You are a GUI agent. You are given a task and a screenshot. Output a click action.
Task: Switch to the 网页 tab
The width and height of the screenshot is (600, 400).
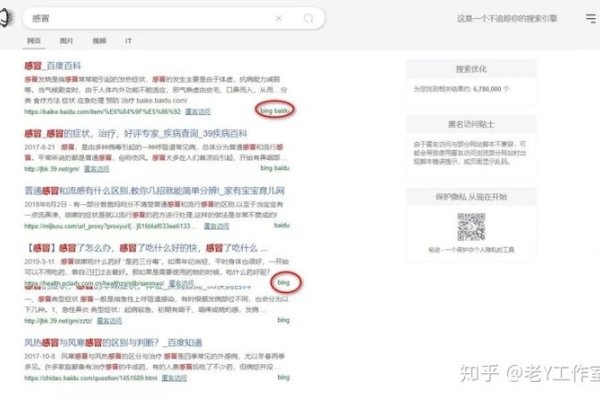click(34, 41)
